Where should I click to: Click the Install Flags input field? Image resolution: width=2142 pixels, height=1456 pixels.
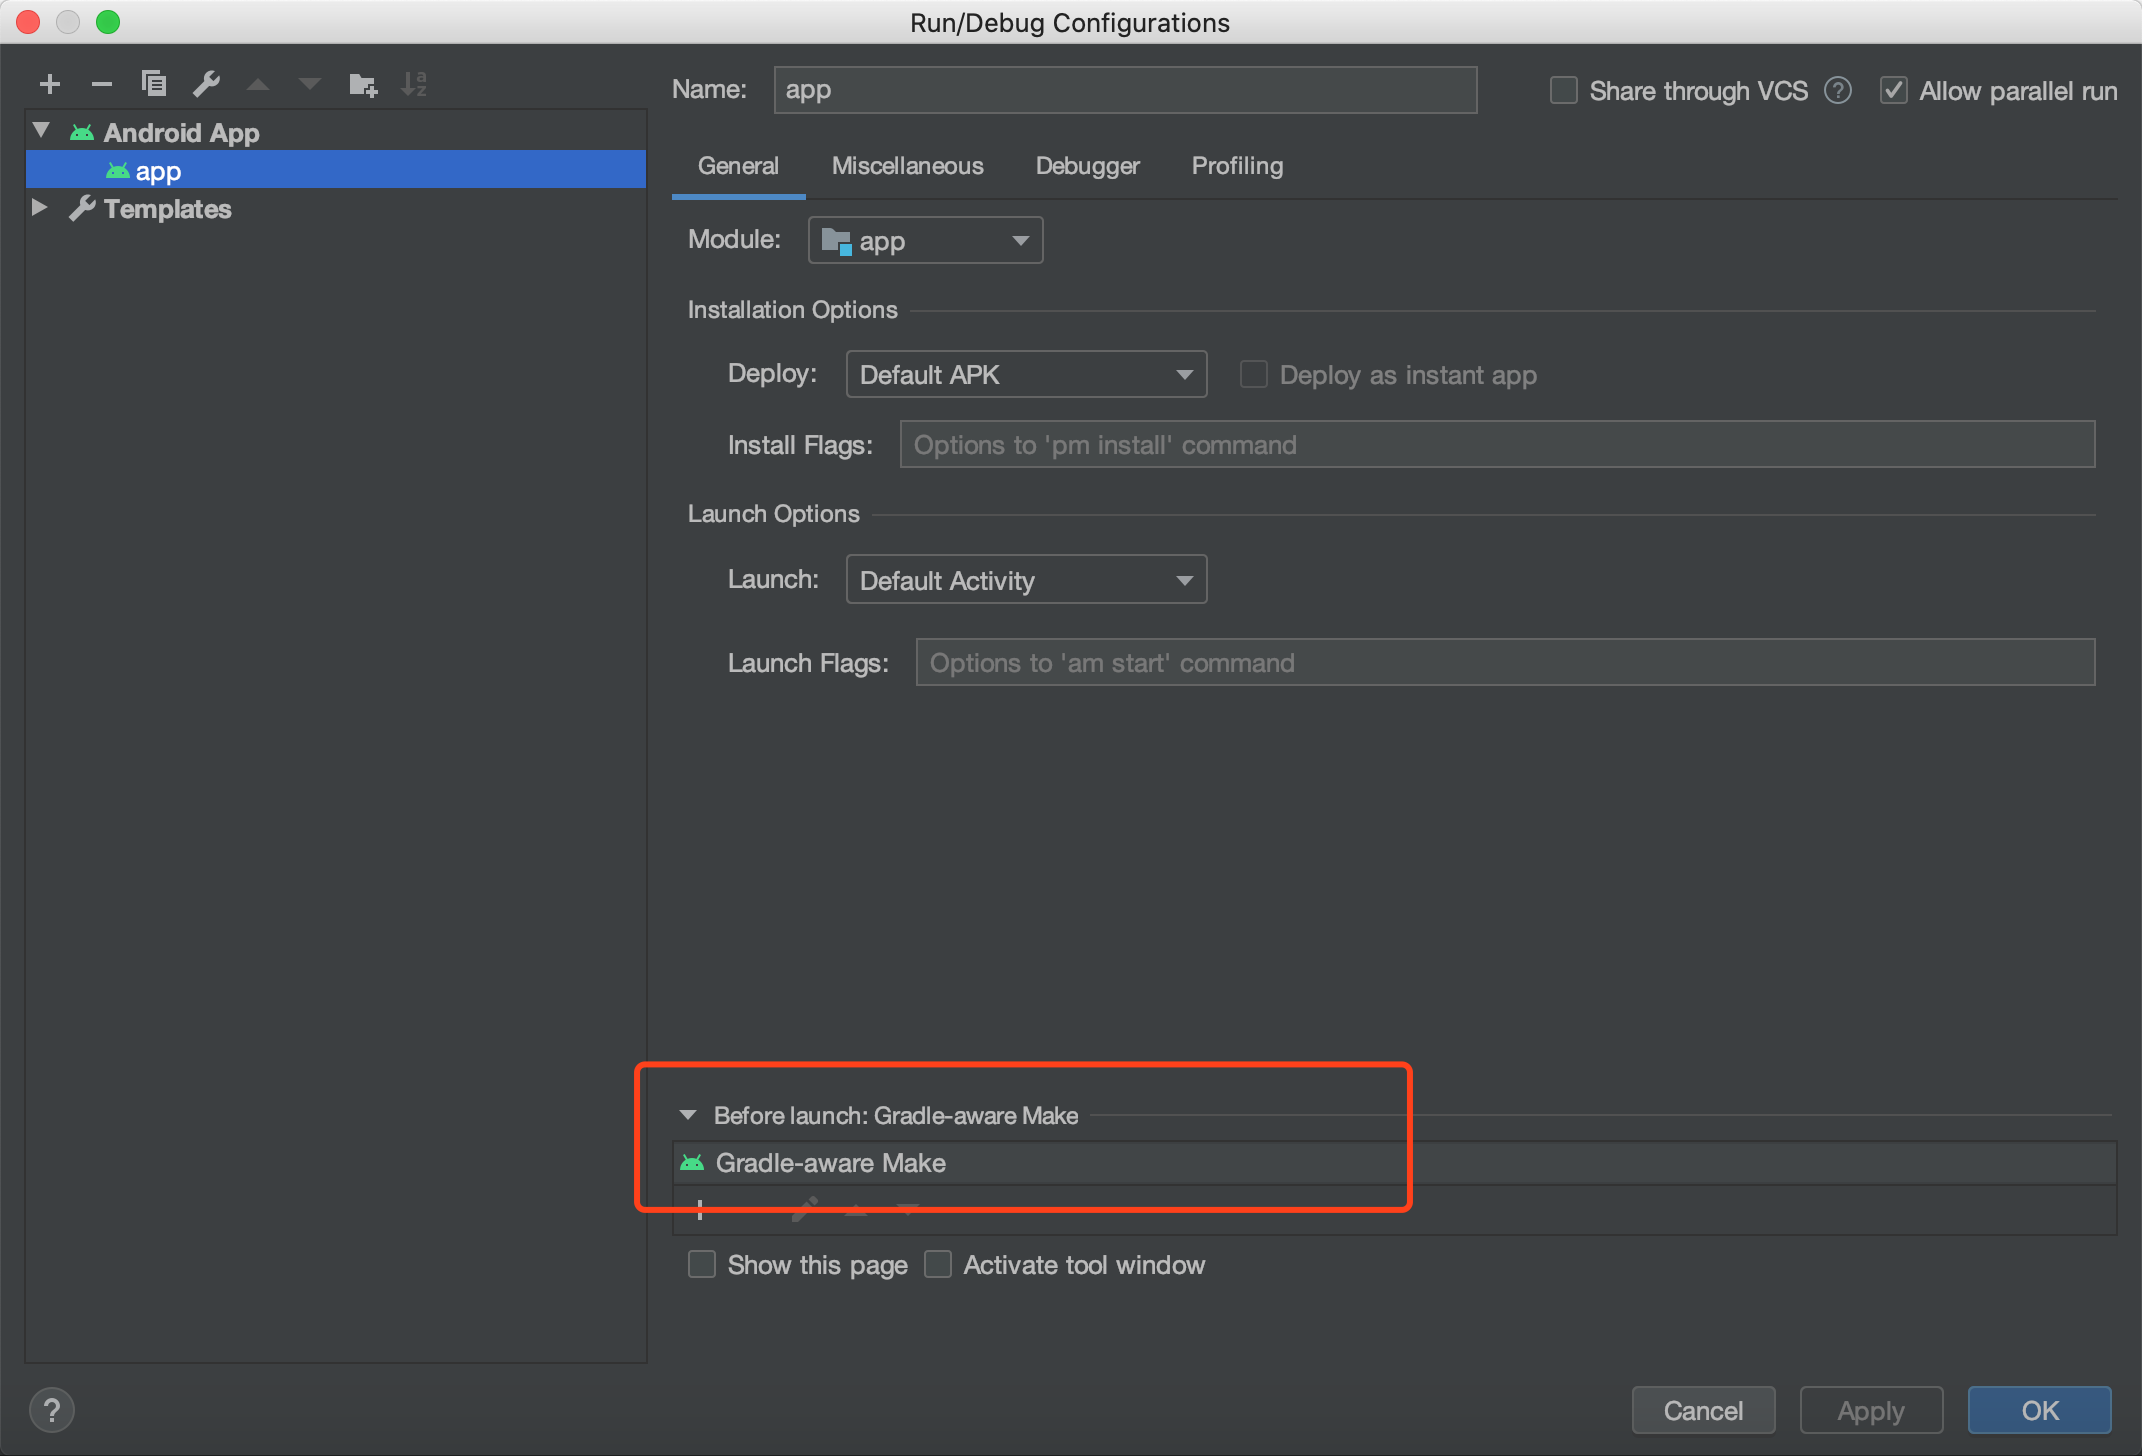coord(1496,445)
